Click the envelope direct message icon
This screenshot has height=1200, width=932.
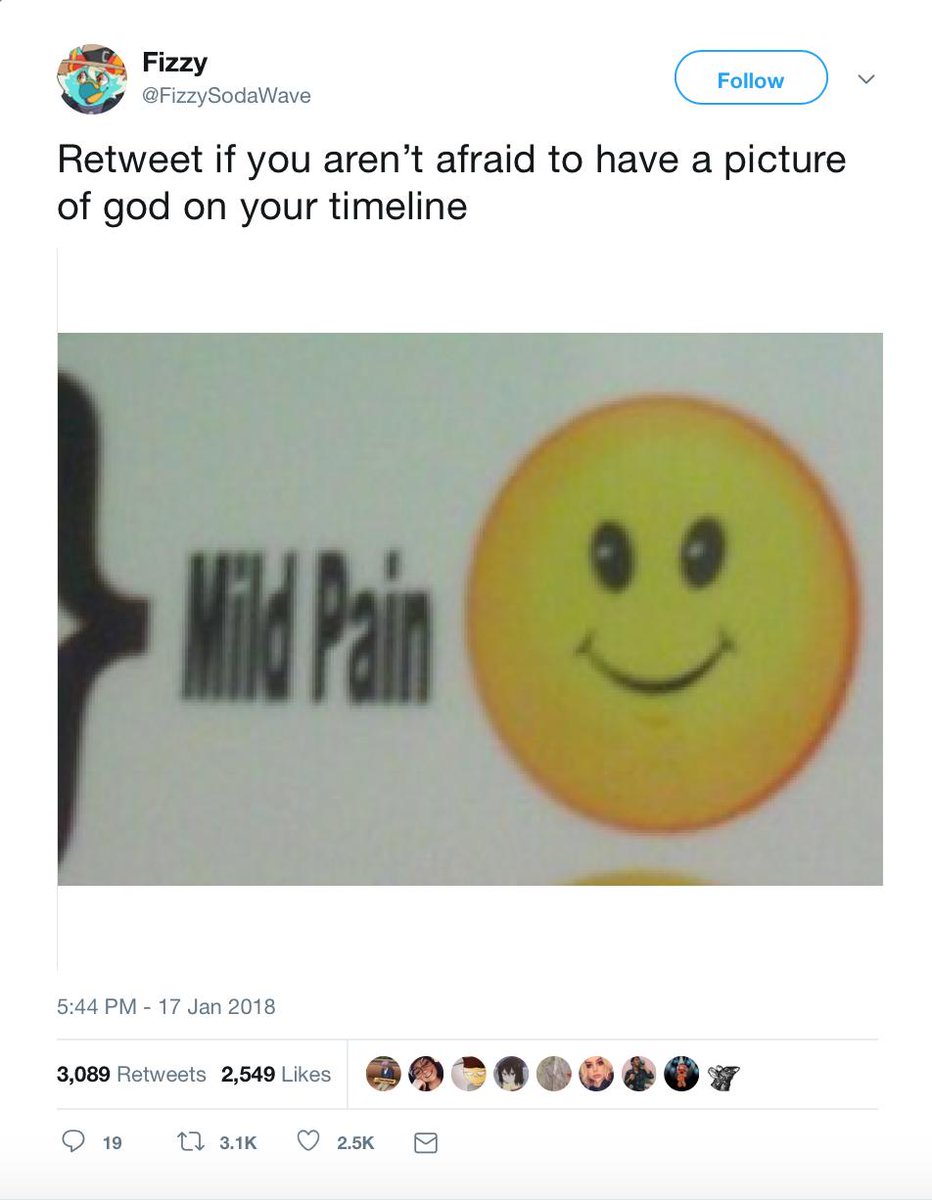pos(426,1142)
